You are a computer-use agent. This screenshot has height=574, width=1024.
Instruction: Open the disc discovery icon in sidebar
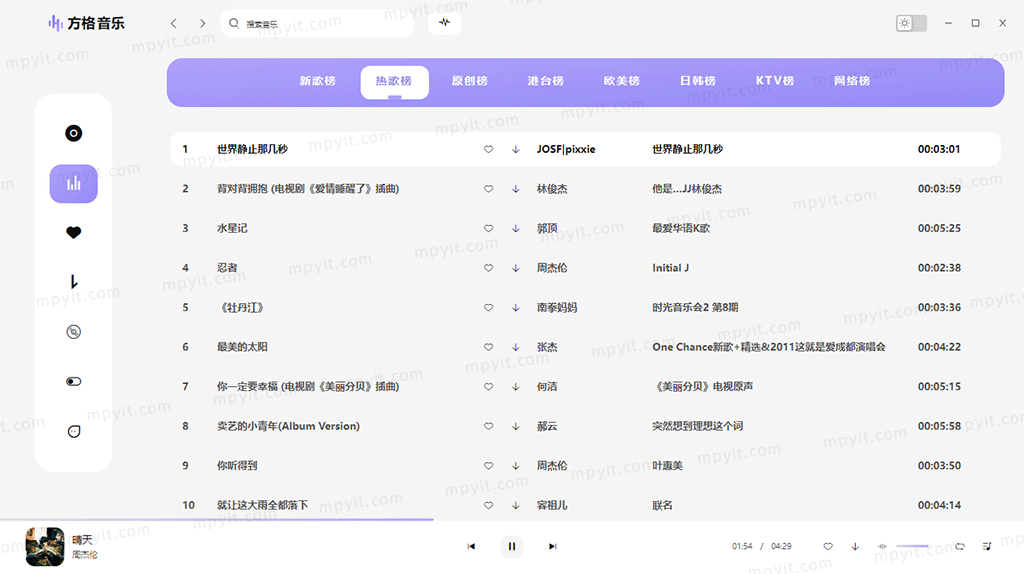(74, 133)
